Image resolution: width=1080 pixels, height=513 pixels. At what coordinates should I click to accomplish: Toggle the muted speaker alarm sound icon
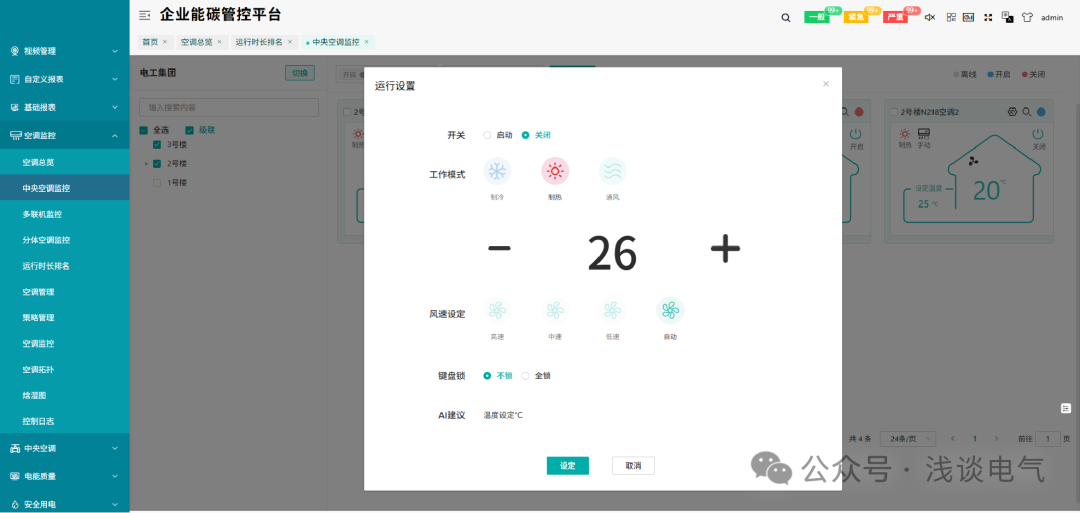click(930, 17)
